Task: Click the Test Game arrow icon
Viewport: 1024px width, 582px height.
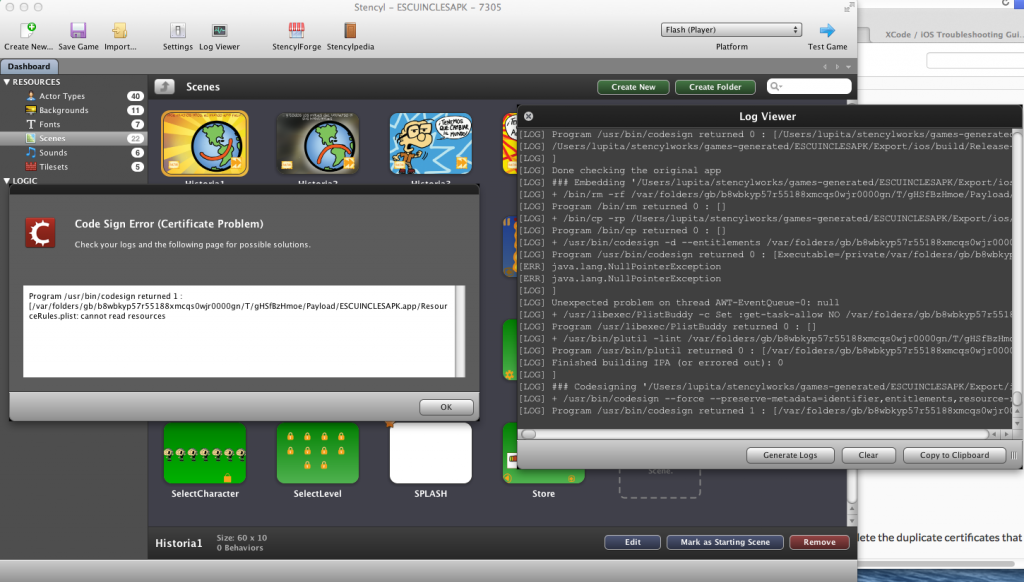Action: point(827,30)
